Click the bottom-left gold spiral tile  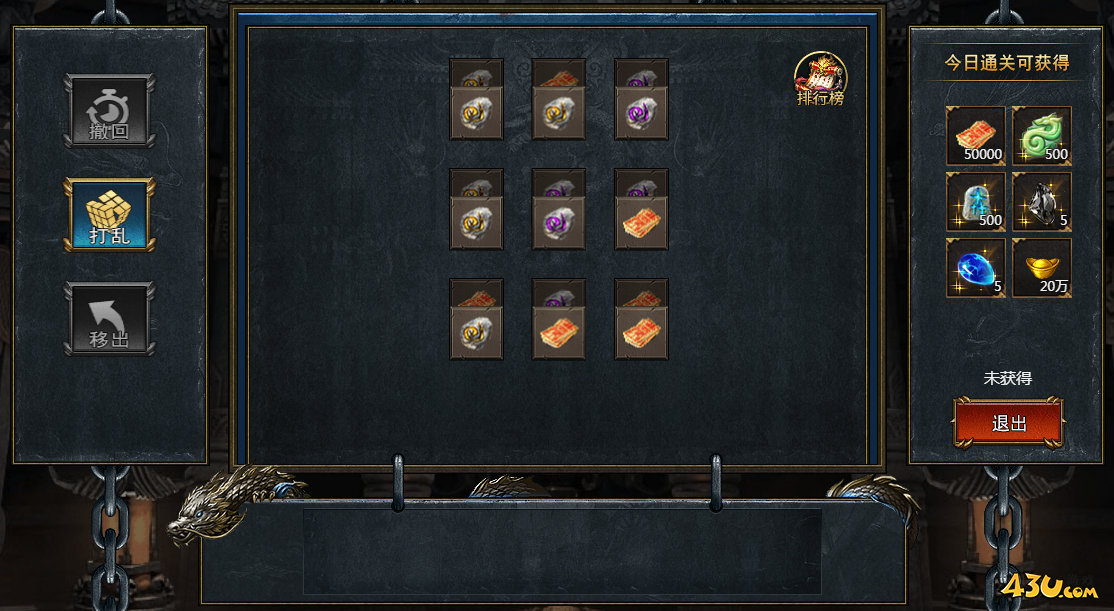coord(476,332)
